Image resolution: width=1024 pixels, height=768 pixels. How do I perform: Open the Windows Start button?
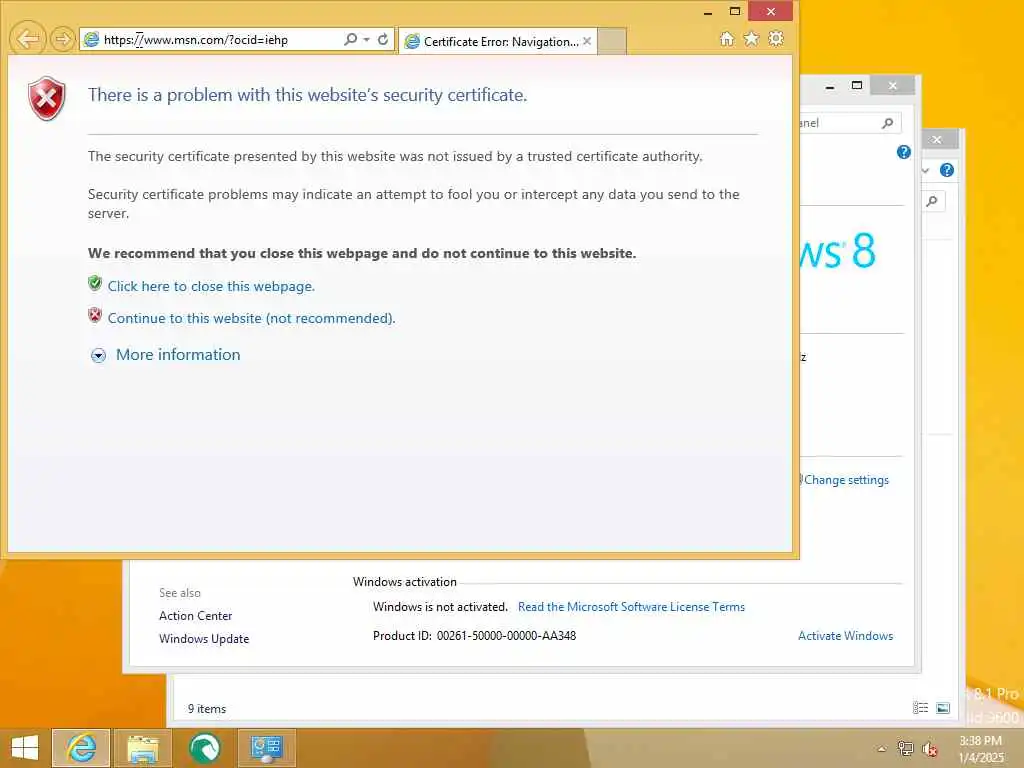(x=25, y=748)
